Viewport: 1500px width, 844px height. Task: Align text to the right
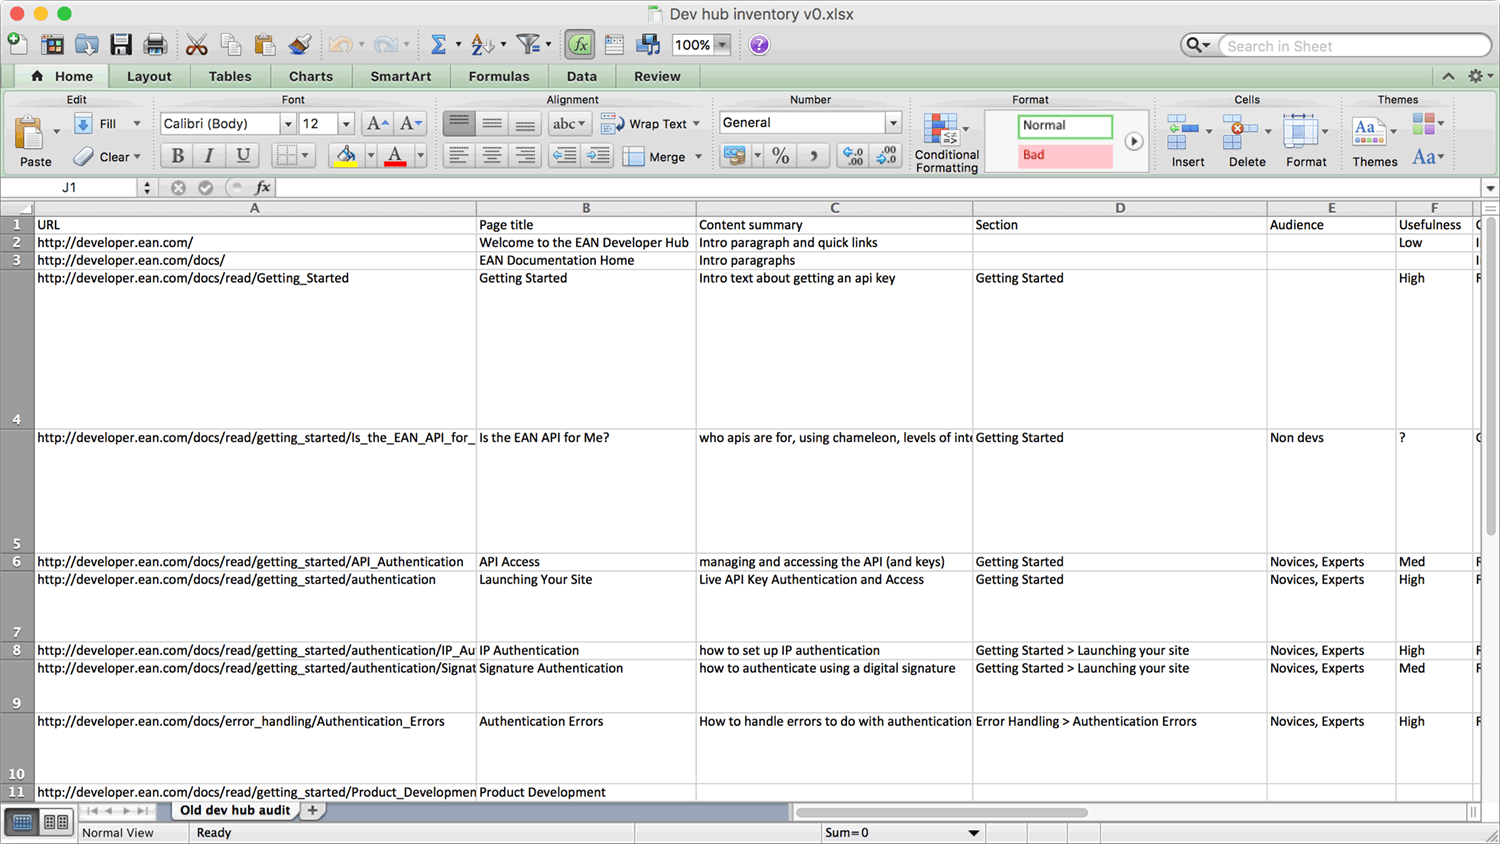[525, 155]
